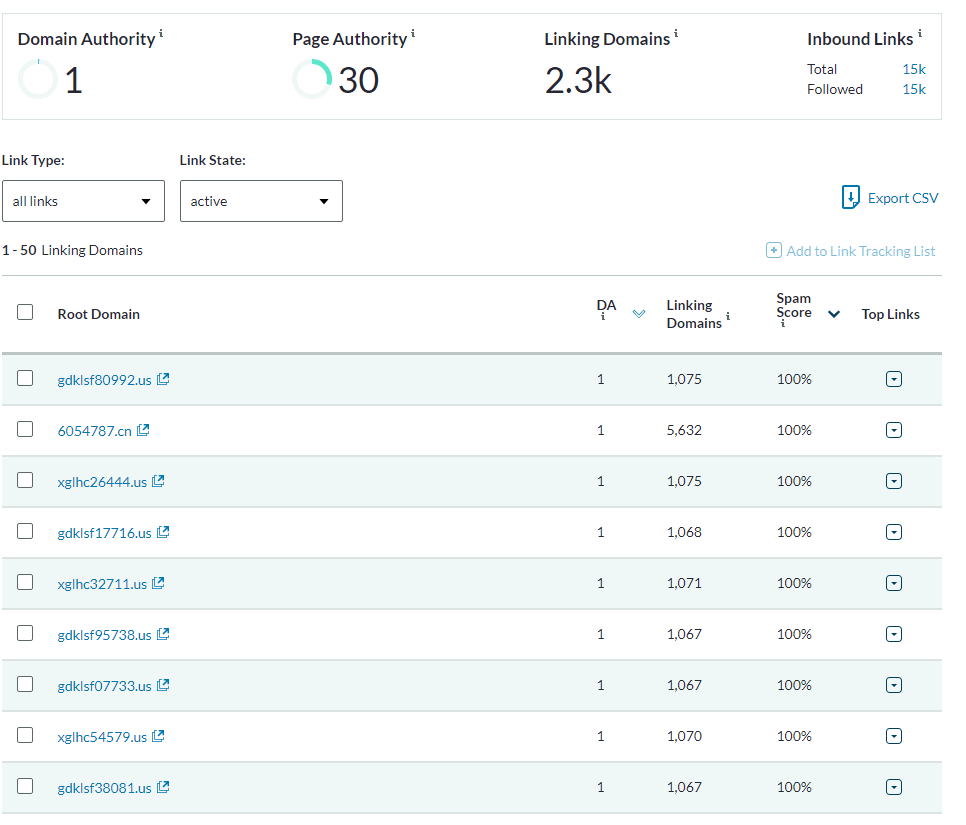Open 6054787.cn external link icon
The height and width of the screenshot is (825, 966).
(x=144, y=430)
